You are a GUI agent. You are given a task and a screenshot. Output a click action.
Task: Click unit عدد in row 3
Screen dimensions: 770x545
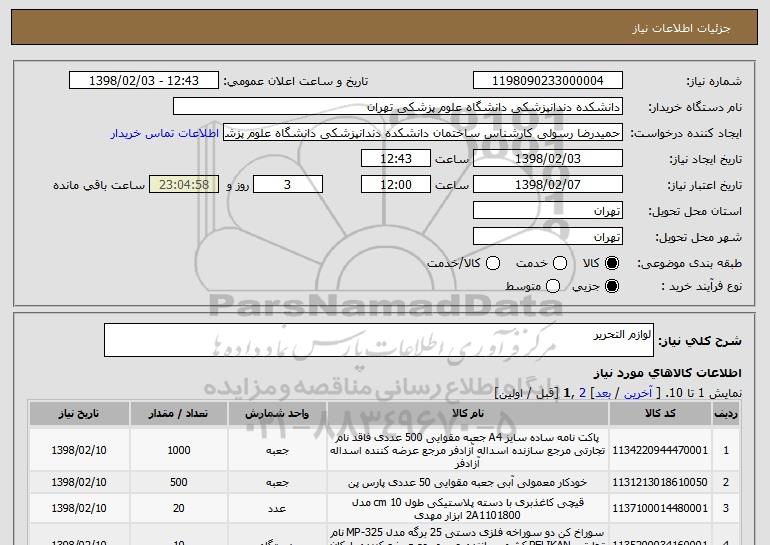pos(277,508)
